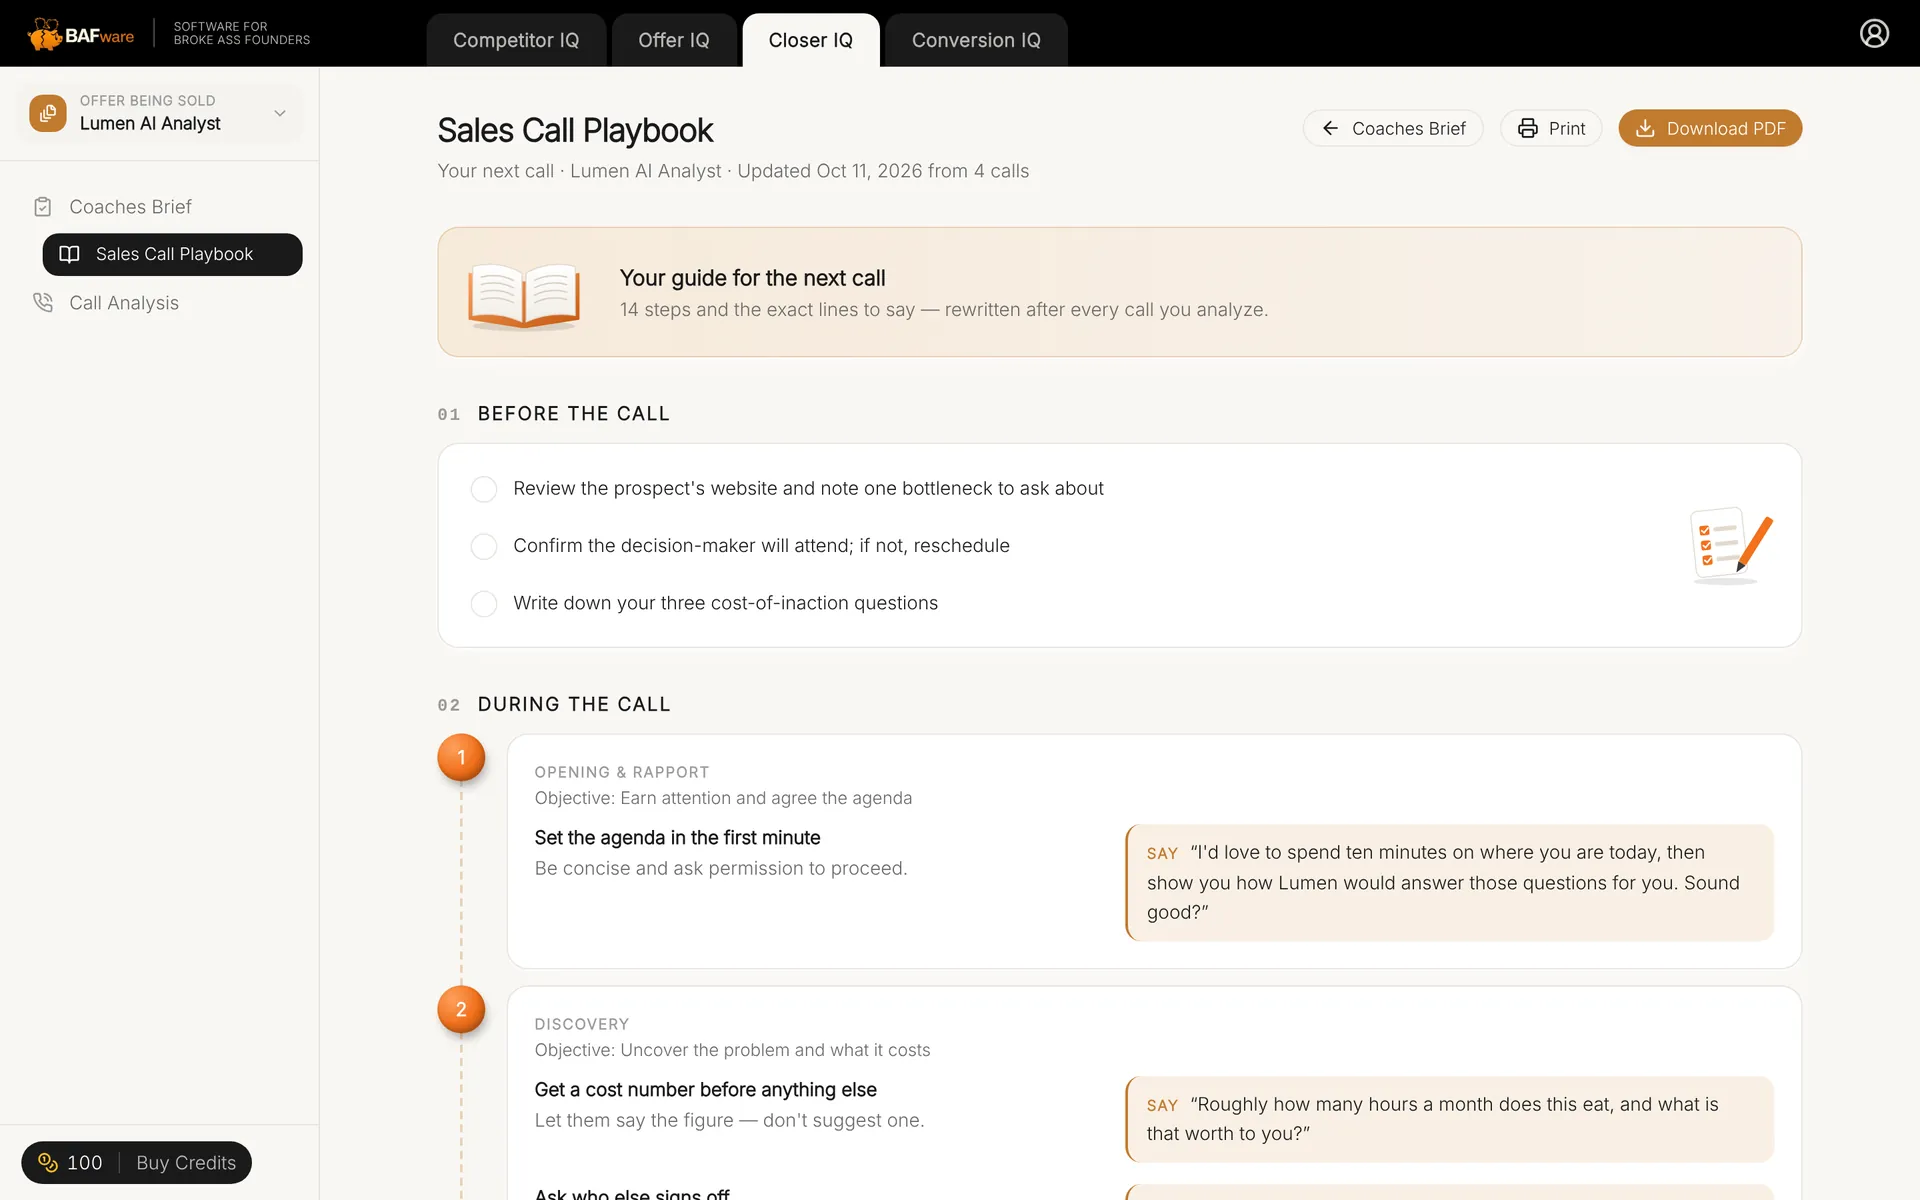The height and width of the screenshot is (1200, 1920).
Task: Click the 'BEFORE THE CALL' section heading
Action: pos(574,414)
